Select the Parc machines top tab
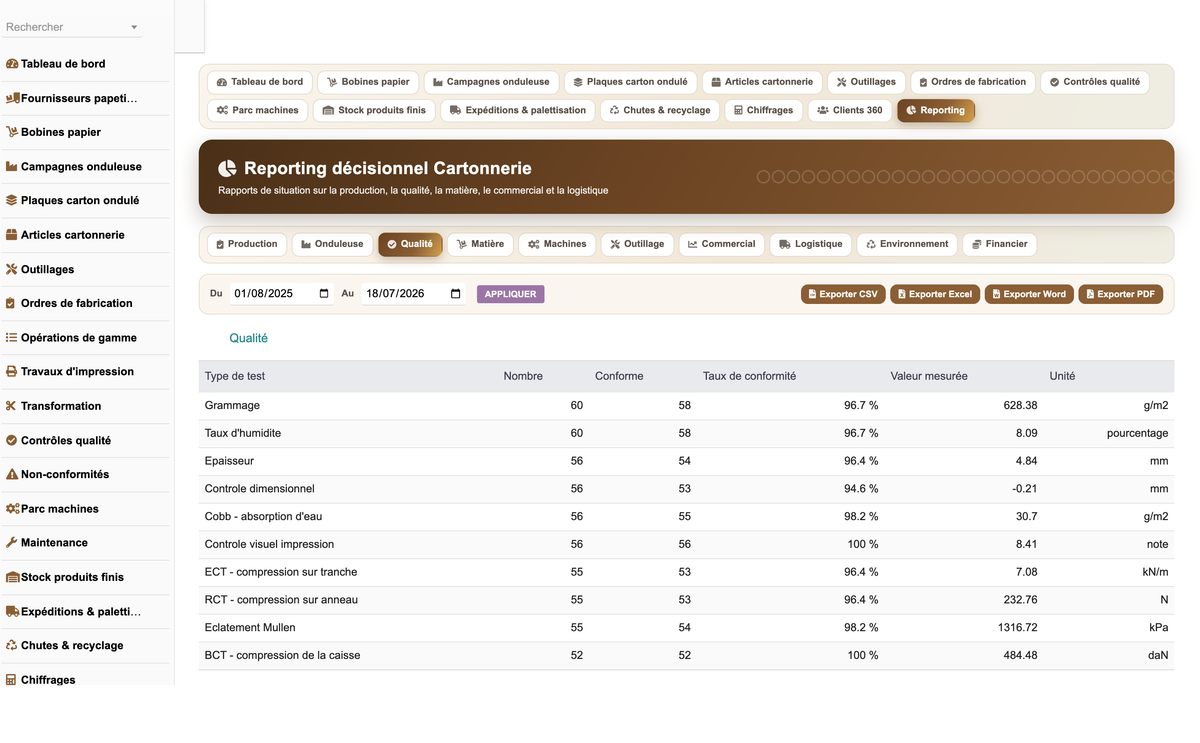1200x743 pixels. (257, 110)
